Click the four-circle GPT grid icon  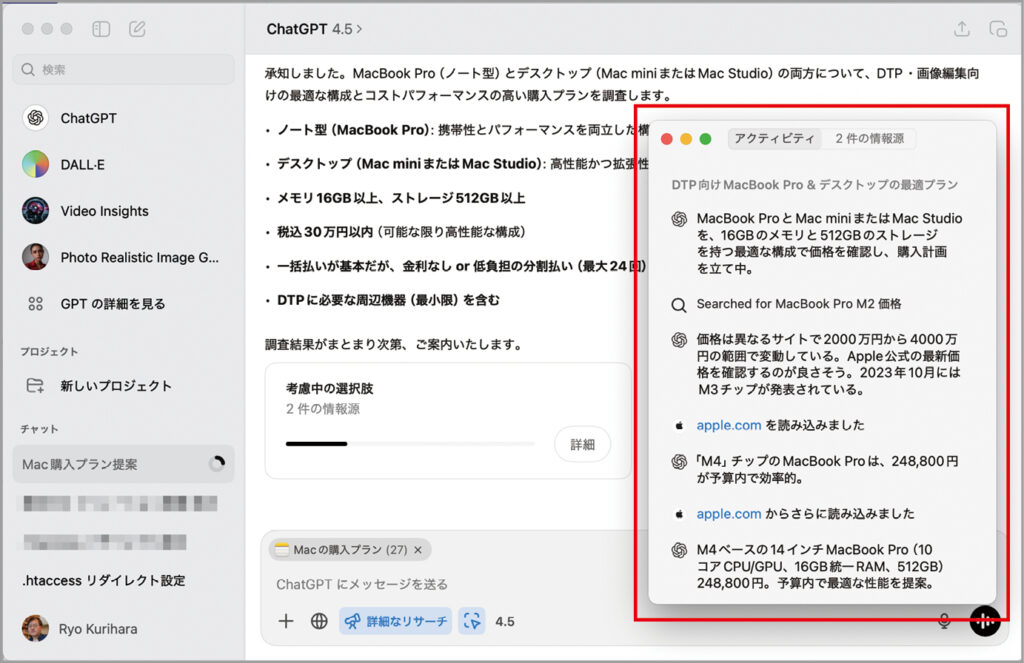coord(35,304)
